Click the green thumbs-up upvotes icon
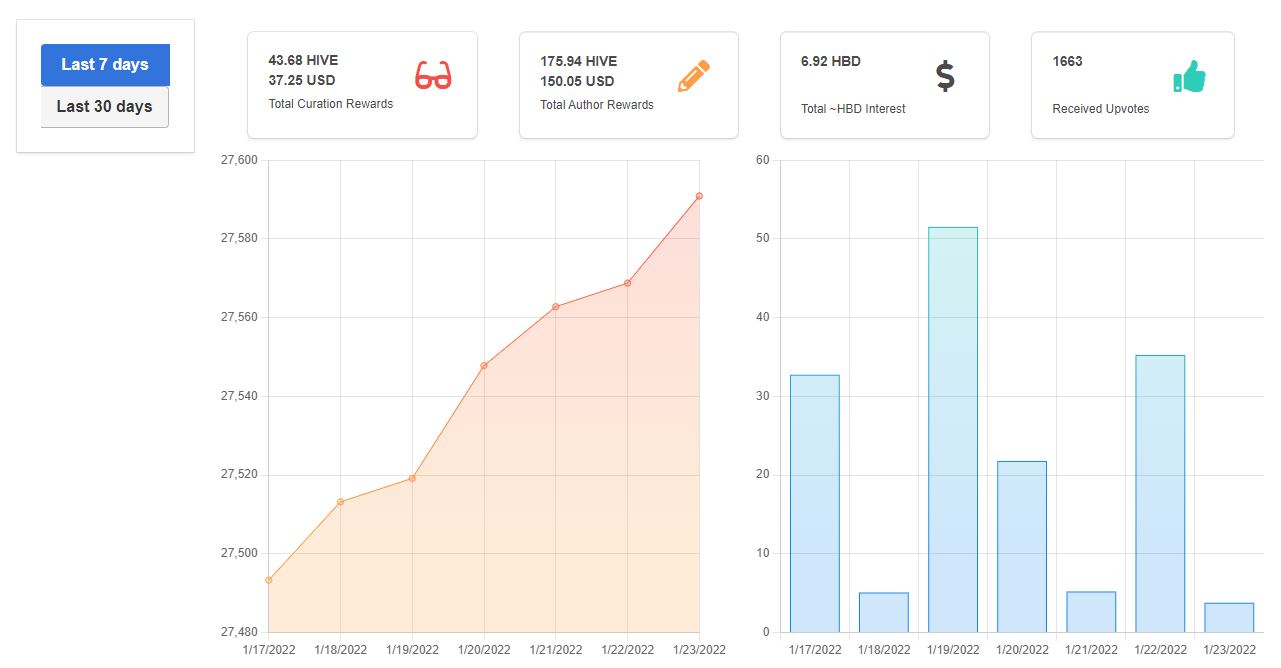The height and width of the screenshot is (668, 1281). click(1189, 76)
